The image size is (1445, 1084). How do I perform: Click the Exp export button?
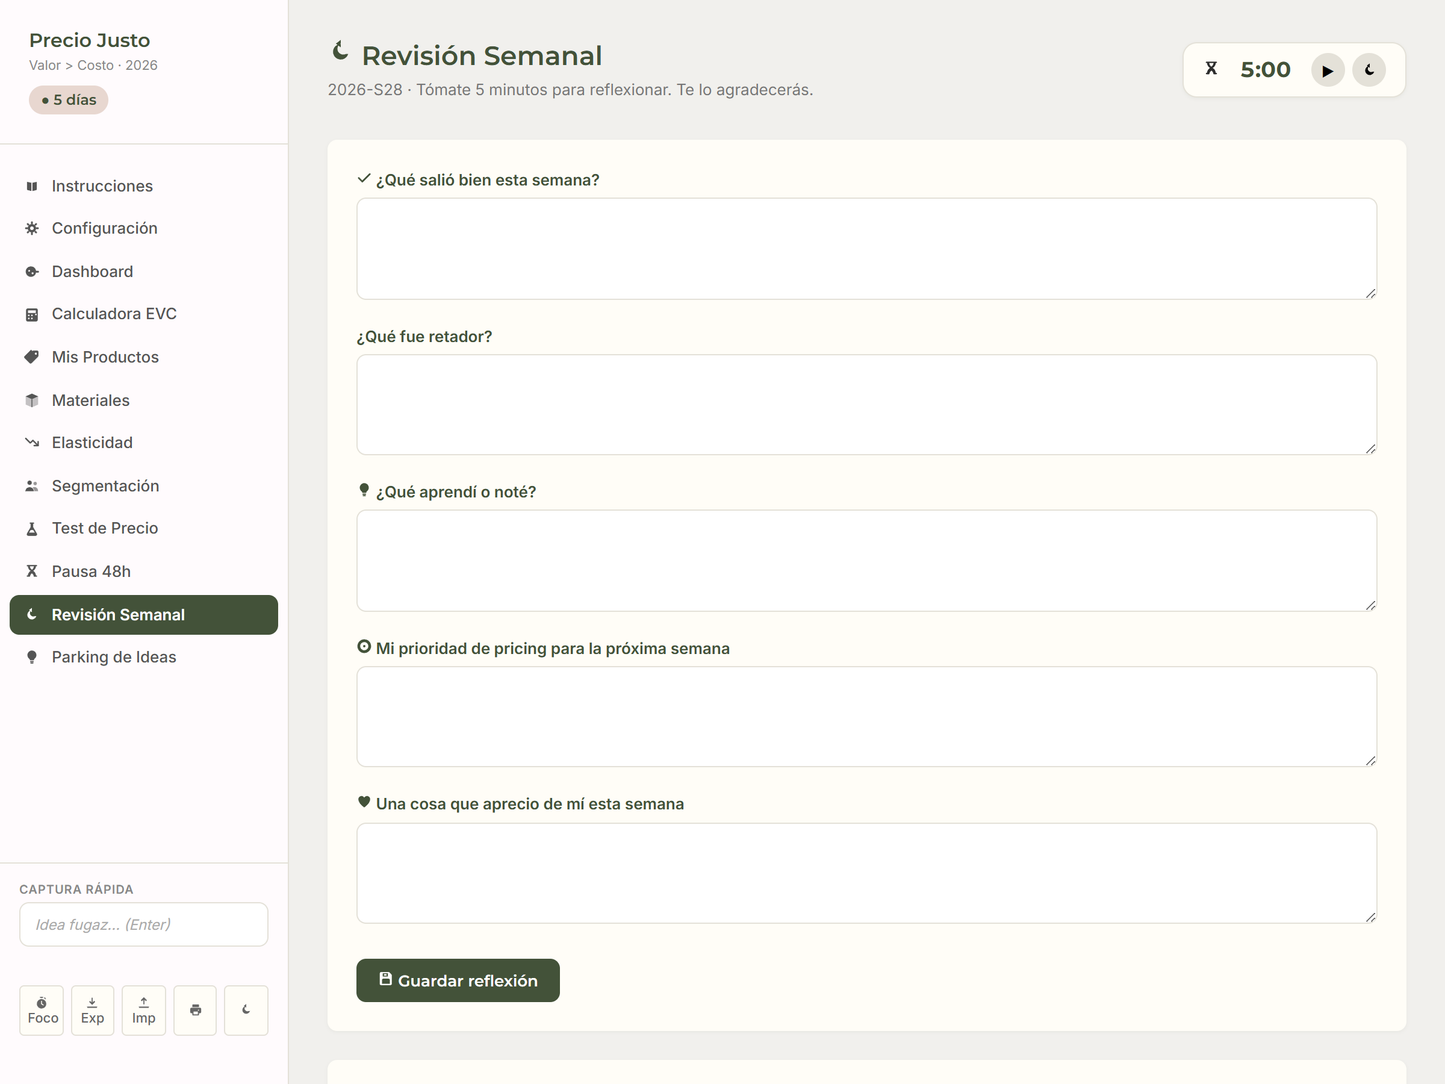point(93,1010)
